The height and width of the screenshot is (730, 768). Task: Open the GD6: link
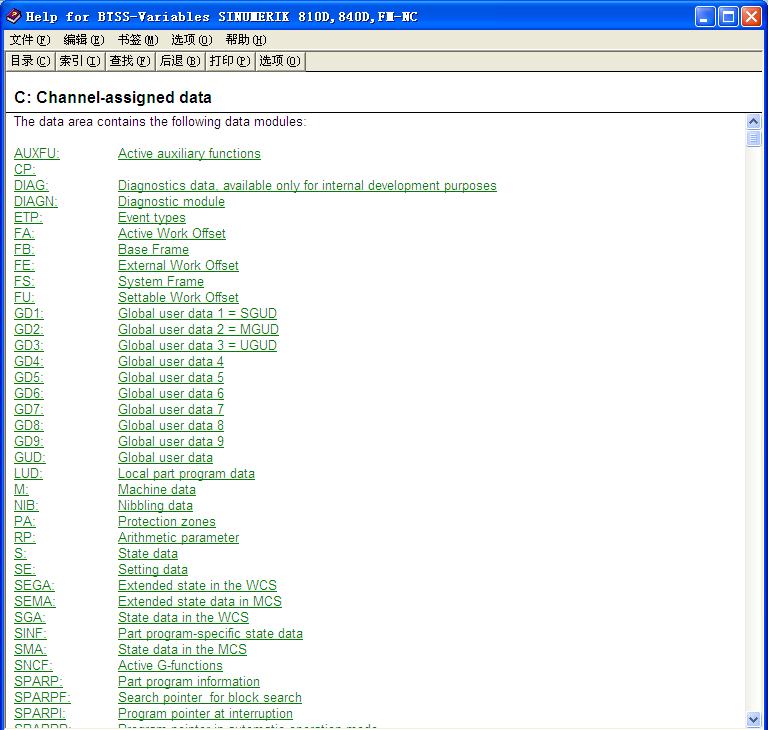tap(29, 393)
